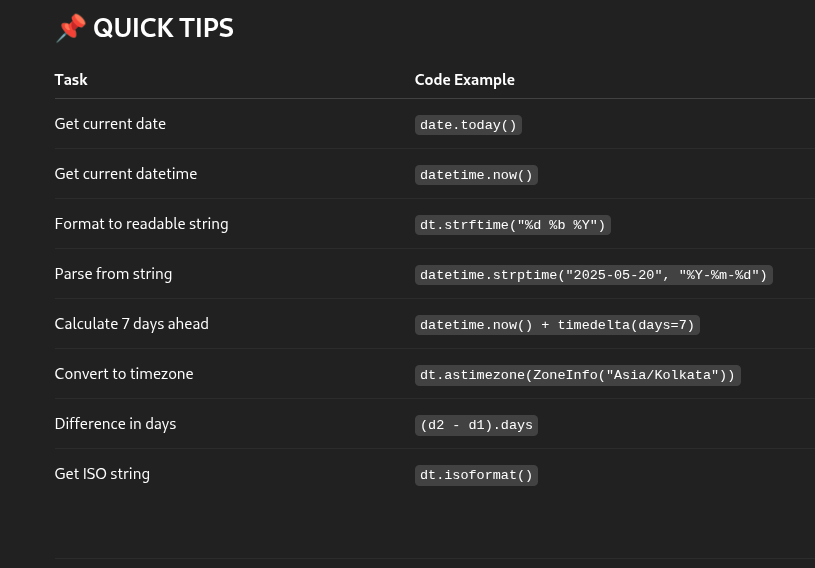
Task: Click the dt.isoformat() code snippet
Action: pyautogui.click(x=476, y=475)
